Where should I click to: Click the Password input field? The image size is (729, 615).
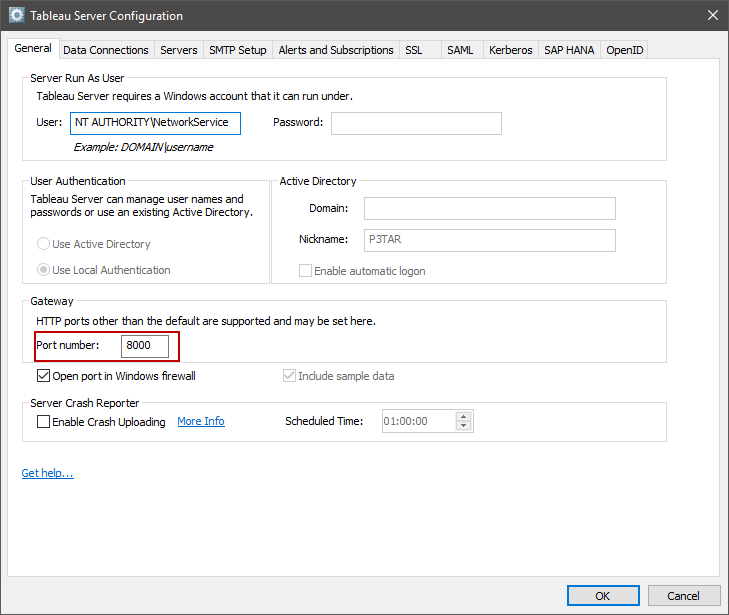pos(416,123)
